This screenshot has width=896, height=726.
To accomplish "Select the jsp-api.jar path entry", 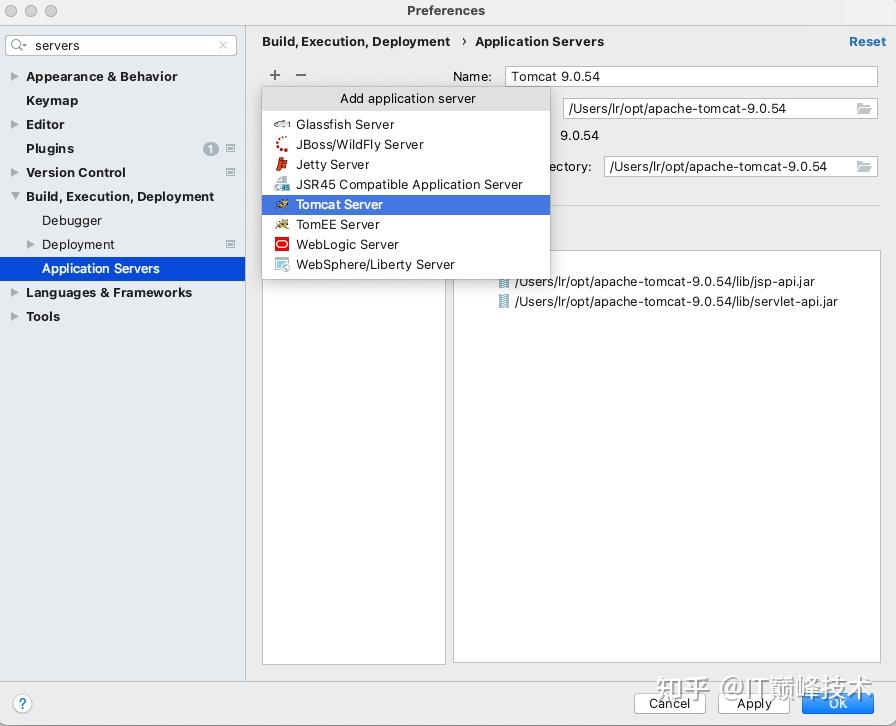I will point(665,282).
